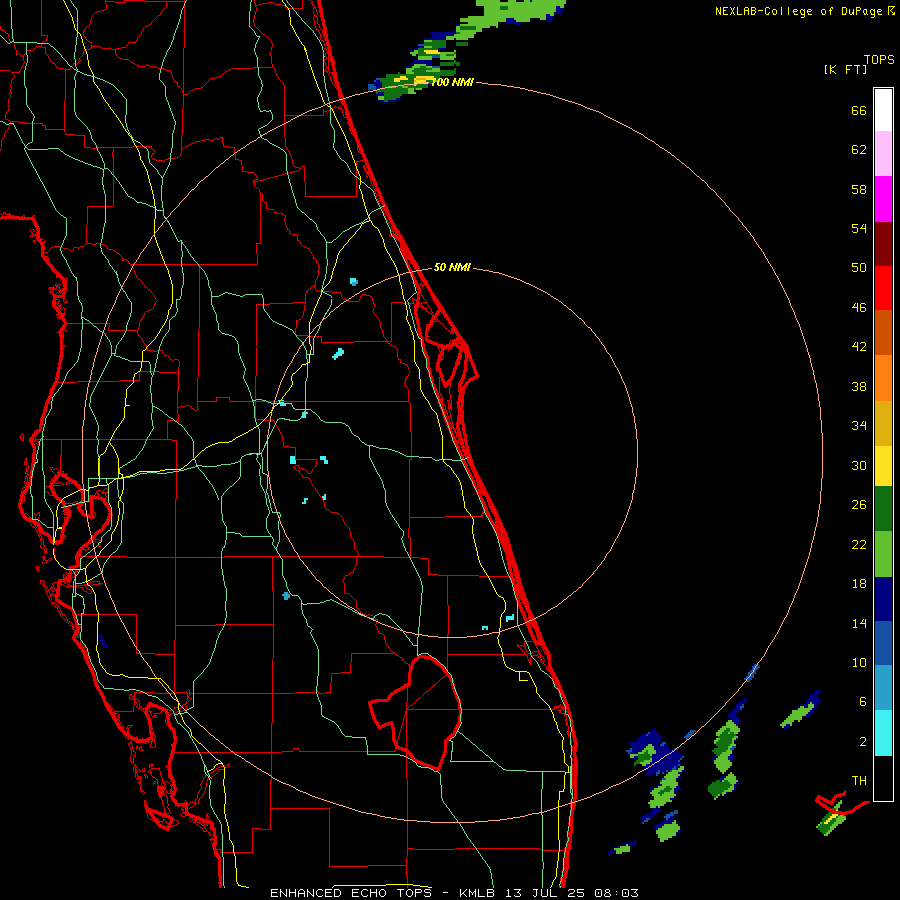Click the 58 legend value
The image size is (900, 900).
click(859, 189)
